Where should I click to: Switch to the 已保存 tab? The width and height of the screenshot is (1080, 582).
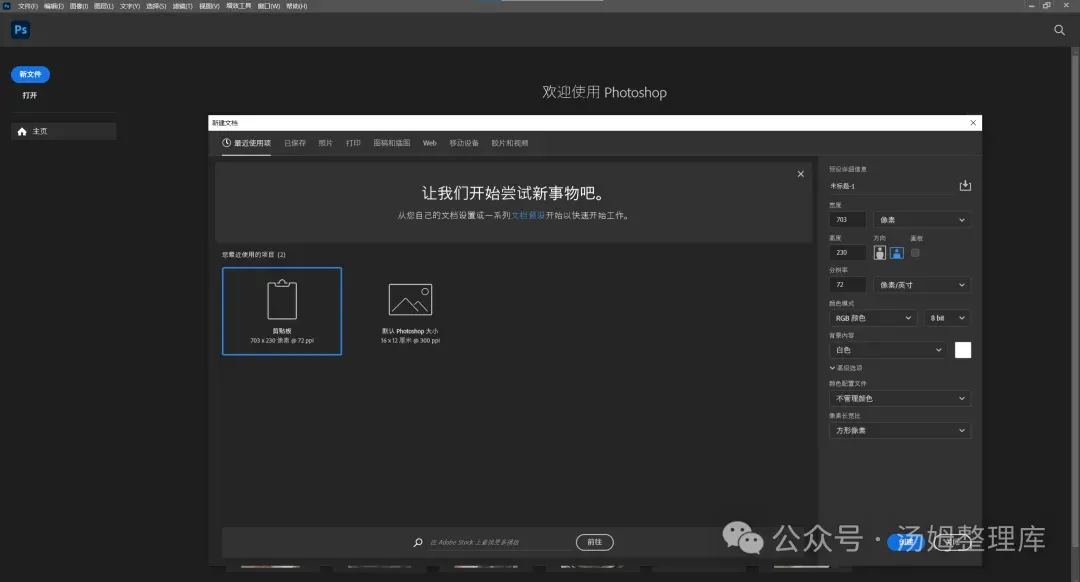pos(295,143)
